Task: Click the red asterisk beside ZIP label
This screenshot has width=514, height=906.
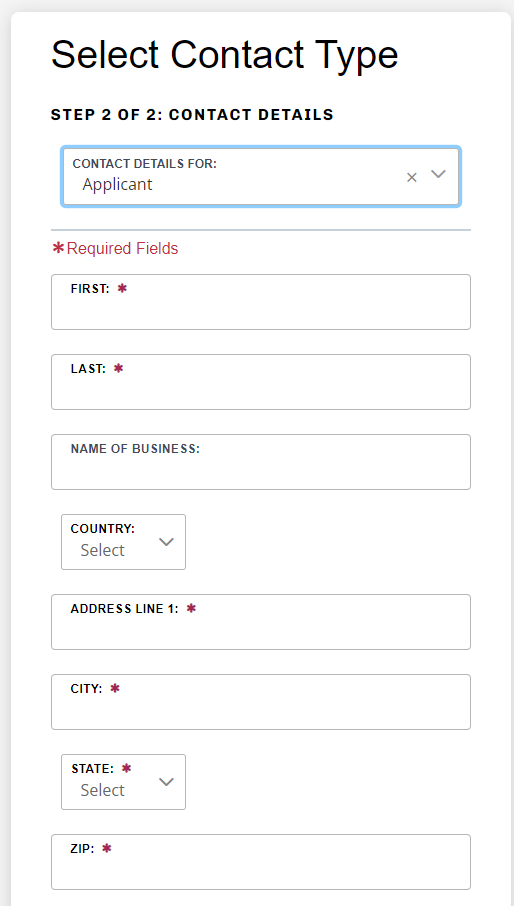Action: coord(106,848)
